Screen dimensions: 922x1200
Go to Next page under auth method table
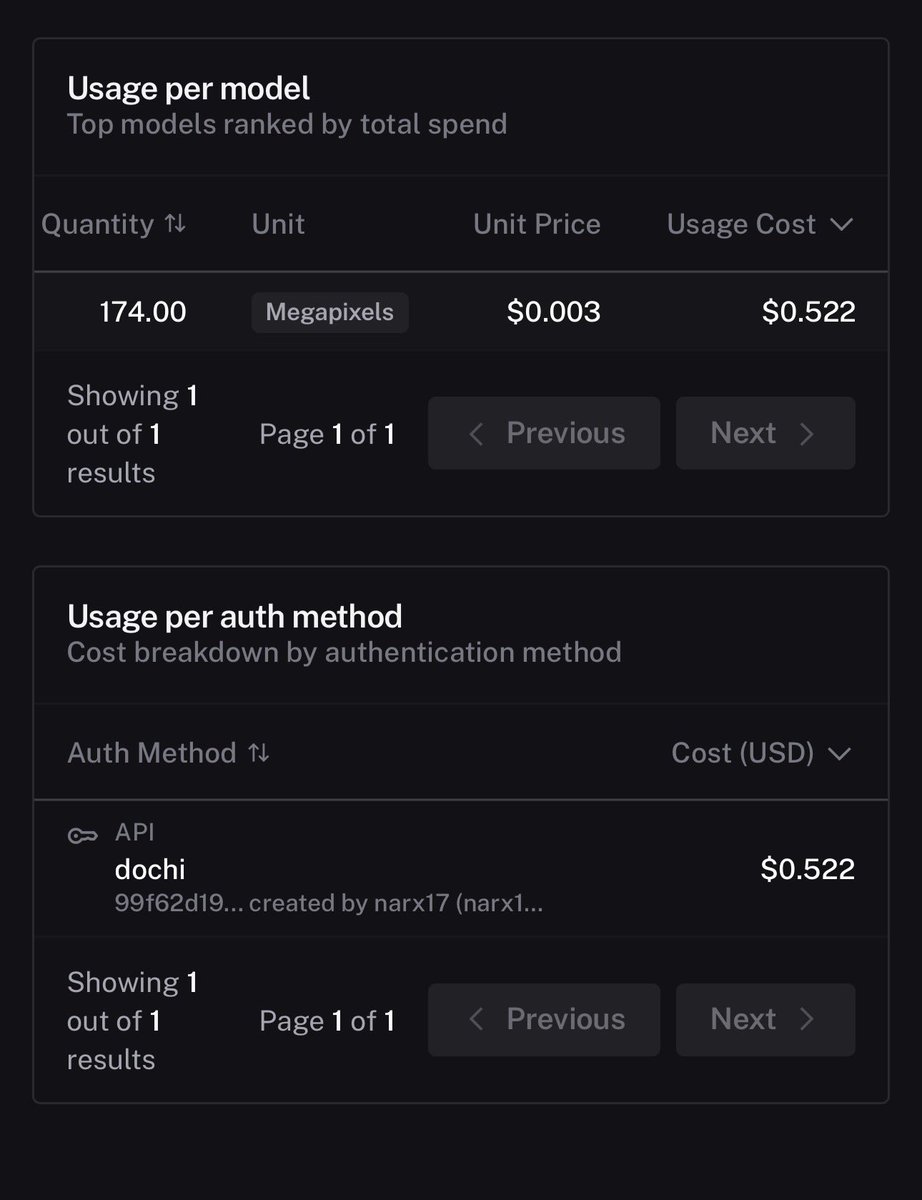(765, 1019)
